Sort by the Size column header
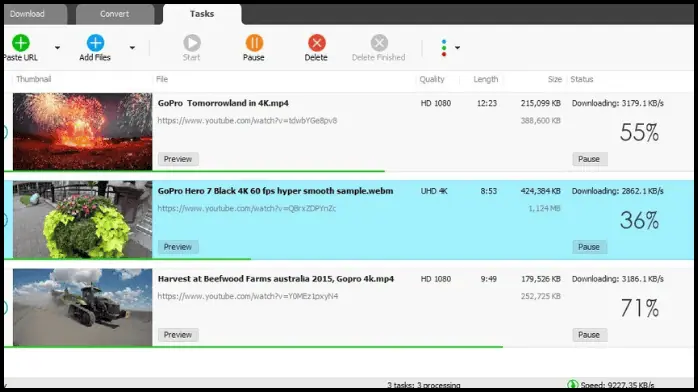Viewport: 698px width, 392px height. (x=555, y=79)
